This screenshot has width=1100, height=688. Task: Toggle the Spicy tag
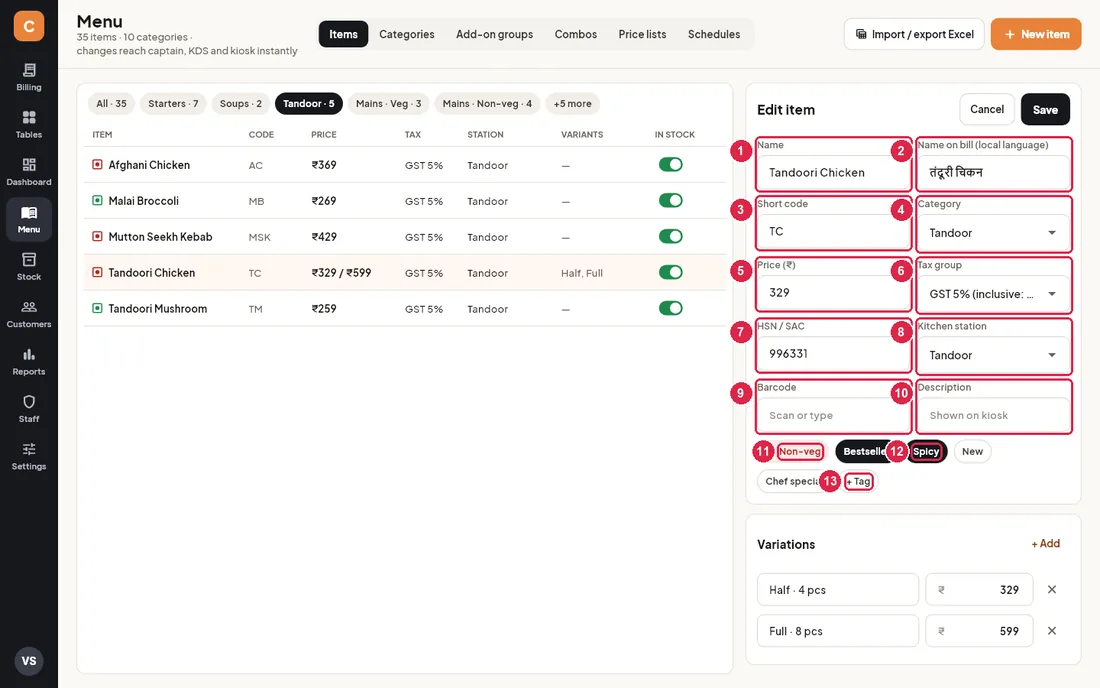click(926, 452)
